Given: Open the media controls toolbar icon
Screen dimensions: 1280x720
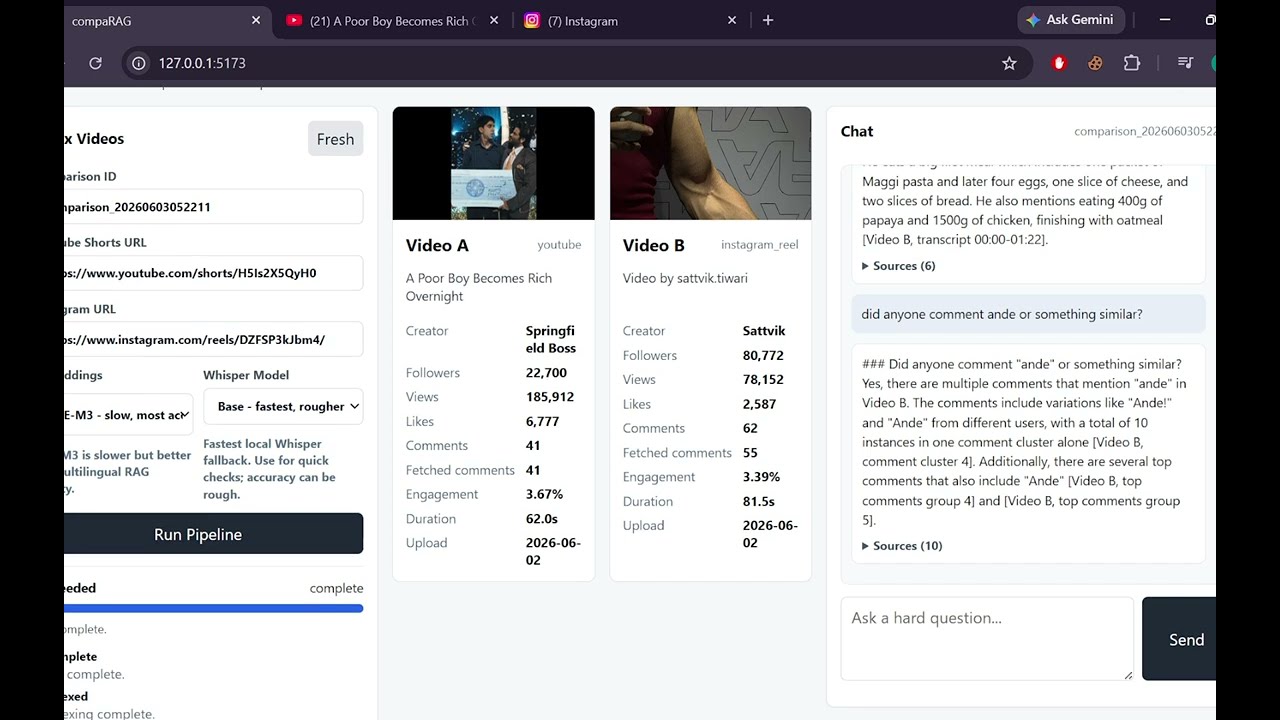Looking at the screenshot, I should (x=1185, y=63).
